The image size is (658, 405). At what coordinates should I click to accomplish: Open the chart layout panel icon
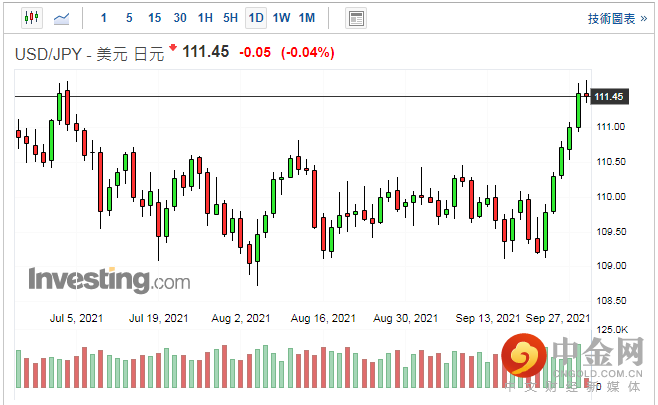pyautogui.click(x=355, y=18)
